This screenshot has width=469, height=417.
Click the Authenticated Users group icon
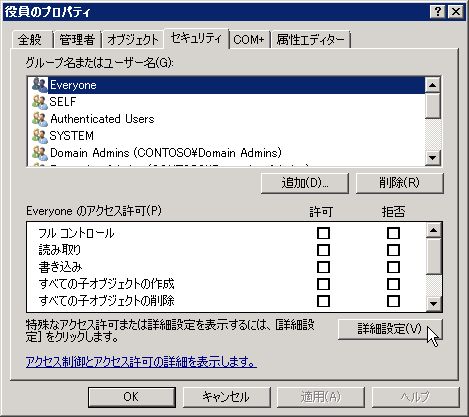(x=40, y=119)
